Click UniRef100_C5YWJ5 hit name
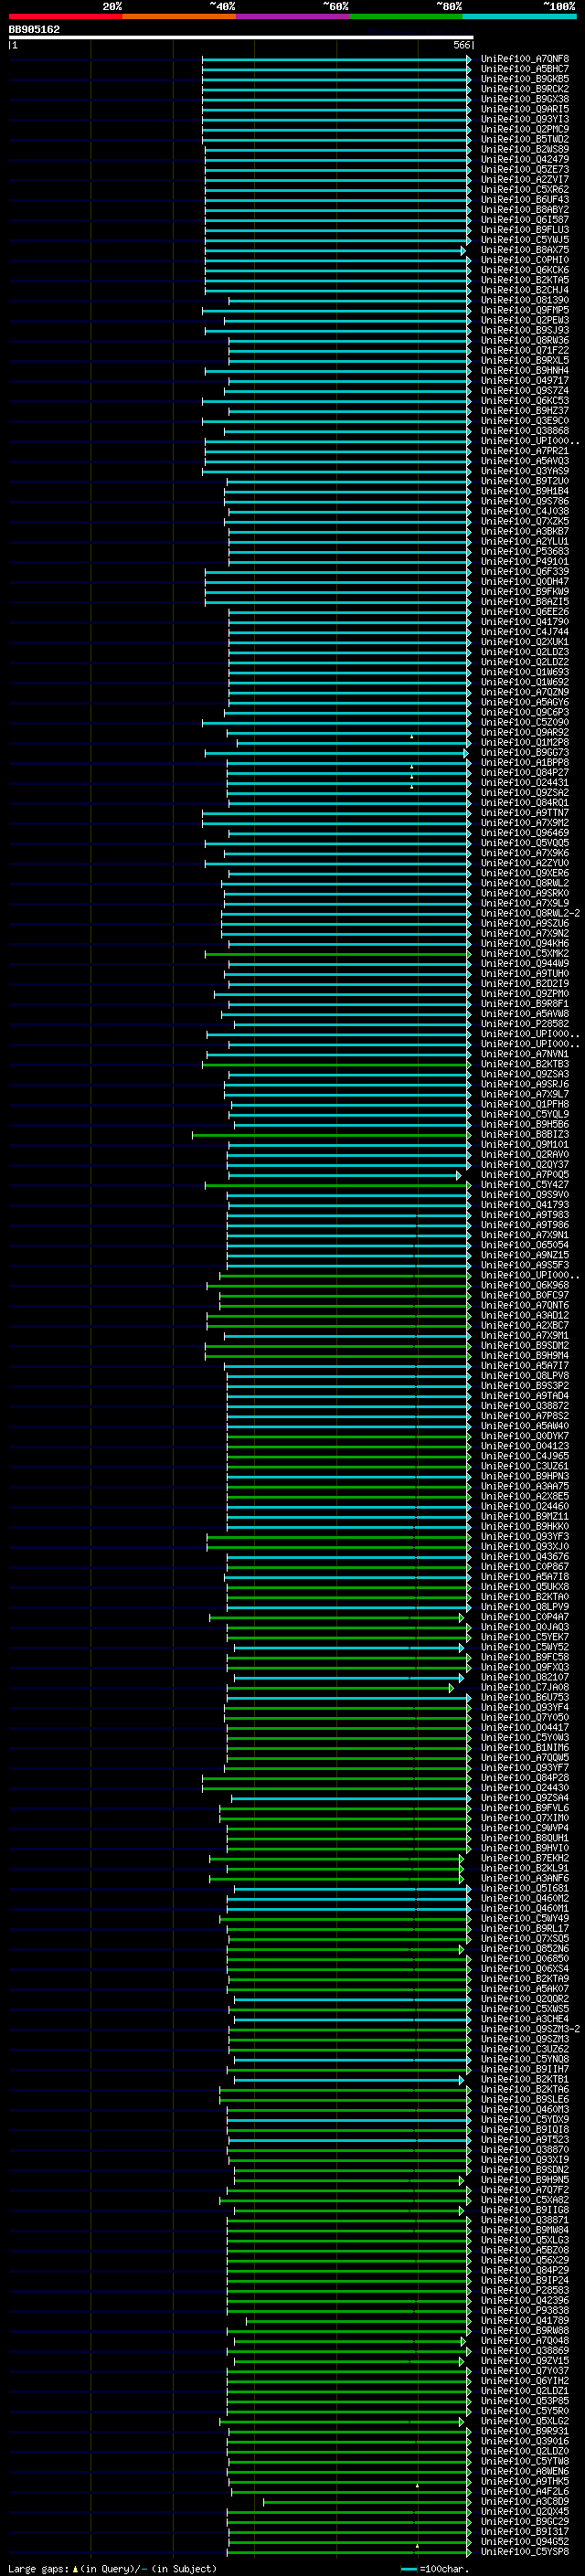Image resolution: width=585 pixels, height=2576 pixels. [524, 240]
